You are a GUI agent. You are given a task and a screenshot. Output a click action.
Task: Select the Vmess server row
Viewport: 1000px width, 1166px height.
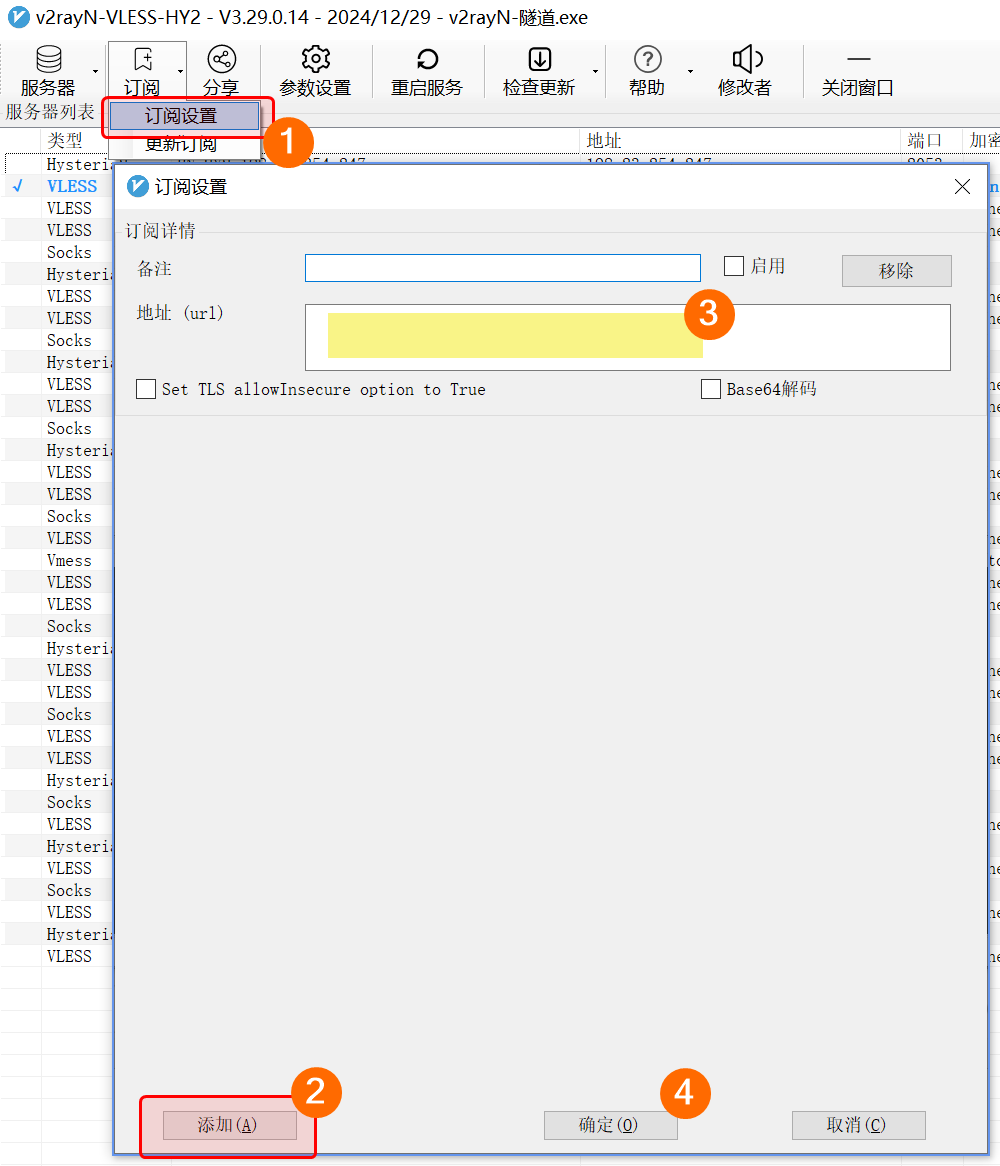[x=69, y=560]
